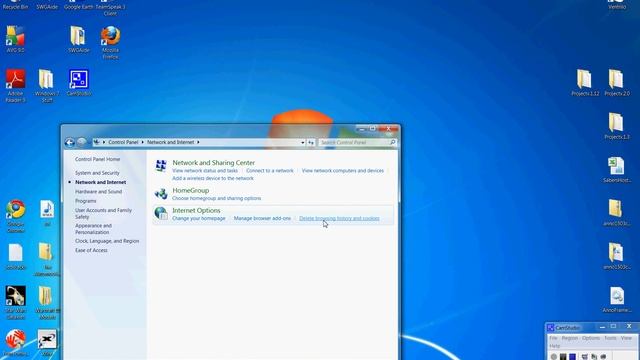Refresh the Control Panel address bar

(311, 142)
